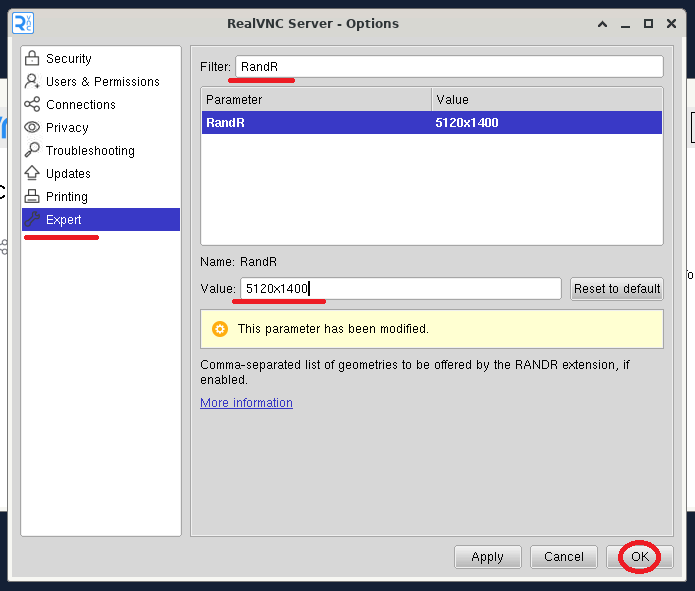Click the Users & Permissions person icon

(x=32, y=81)
